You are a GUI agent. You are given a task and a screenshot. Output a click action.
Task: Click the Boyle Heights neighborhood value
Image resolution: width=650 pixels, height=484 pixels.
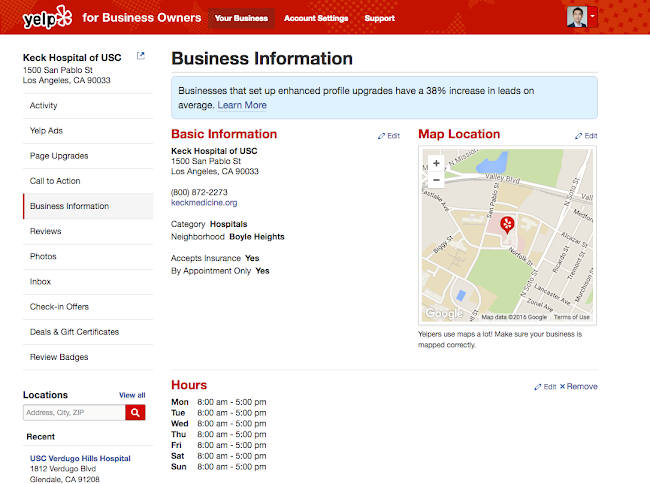(257, 237)
